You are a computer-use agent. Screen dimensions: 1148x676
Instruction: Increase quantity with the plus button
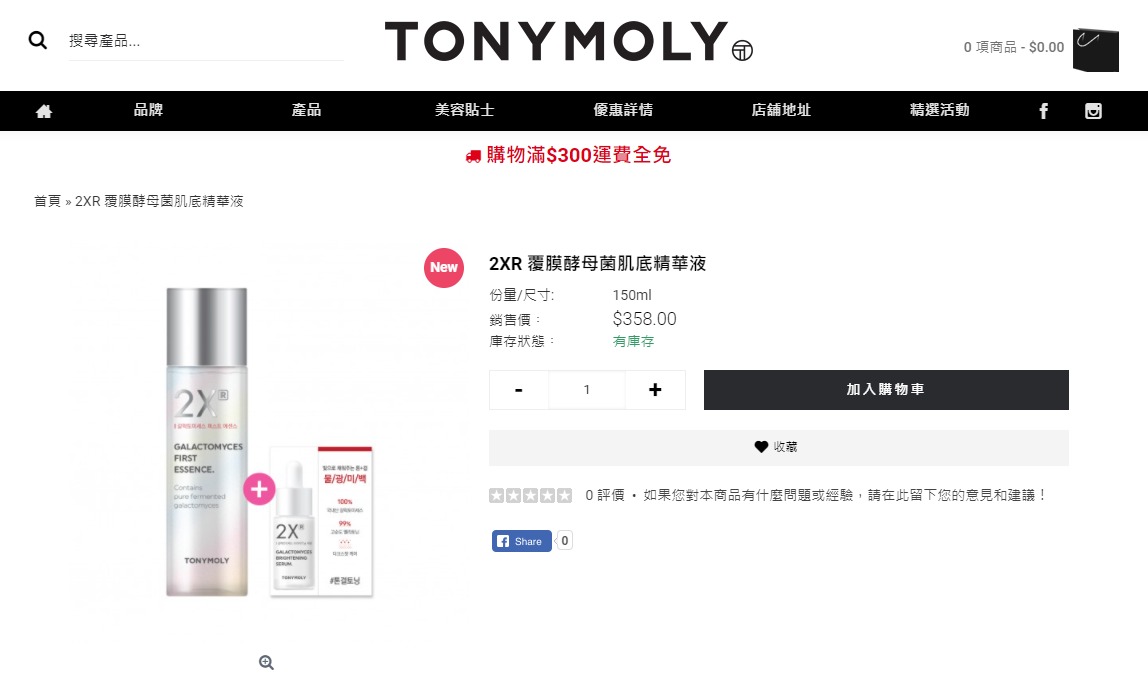click(655, 390)
